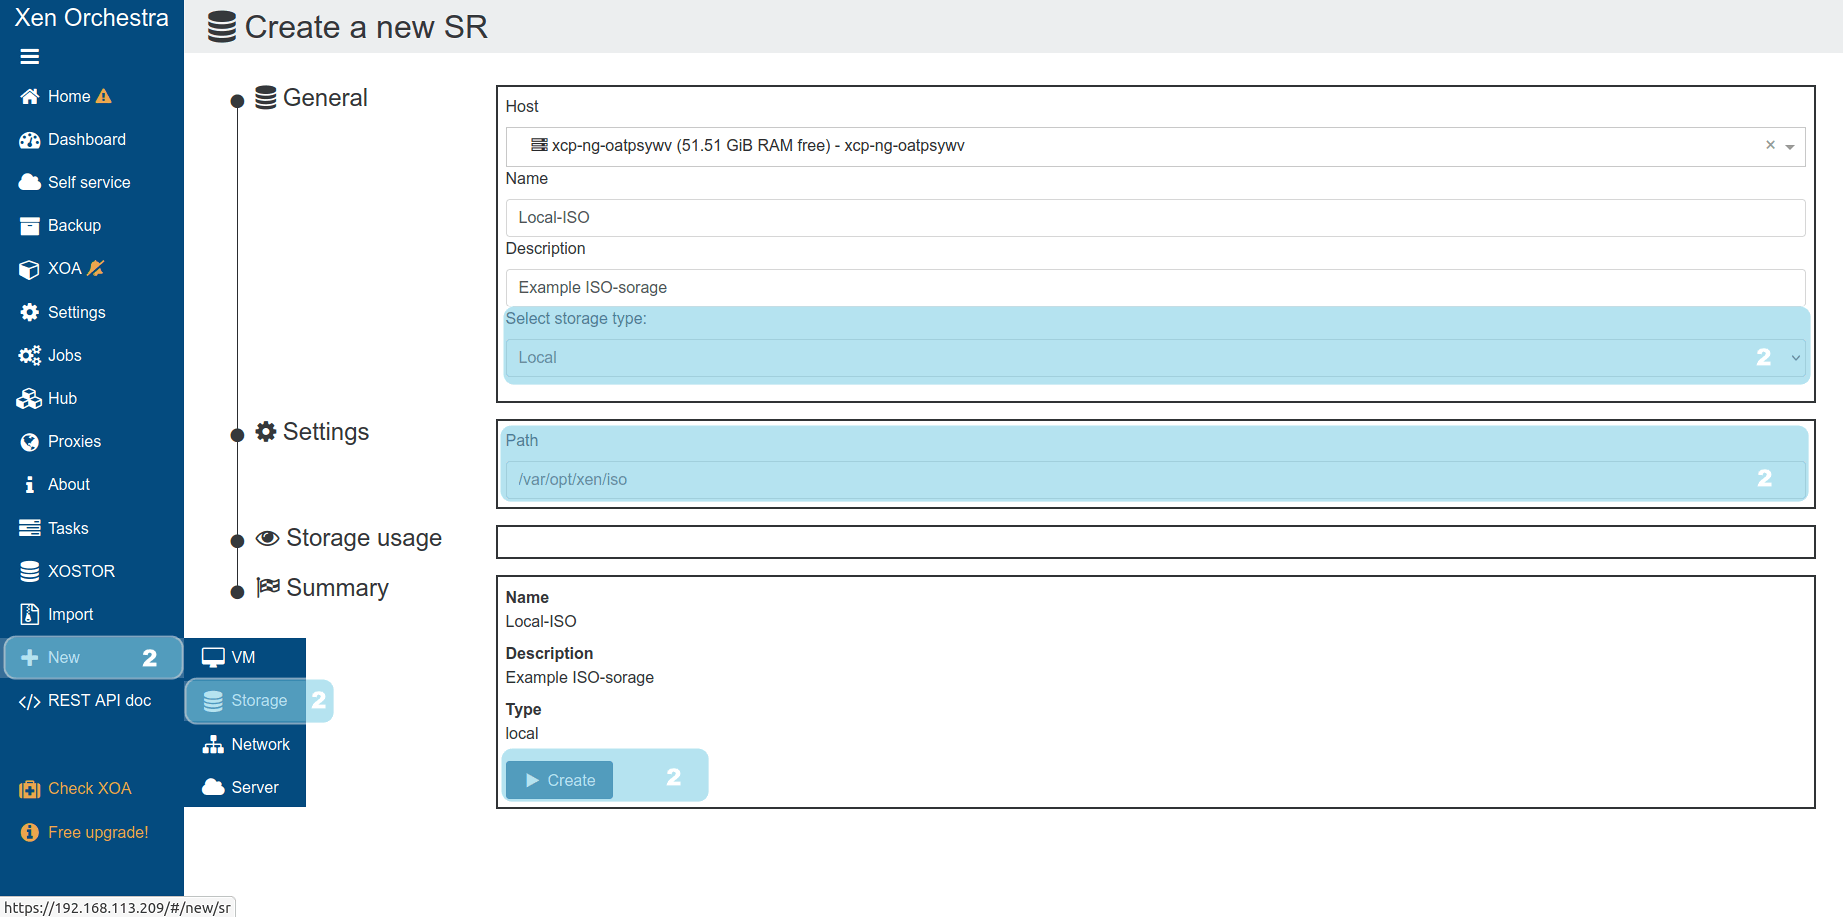The image size is (1843, 917).
Task: Expand the Host selector dropdown arrow
Action: point(1790,146)
